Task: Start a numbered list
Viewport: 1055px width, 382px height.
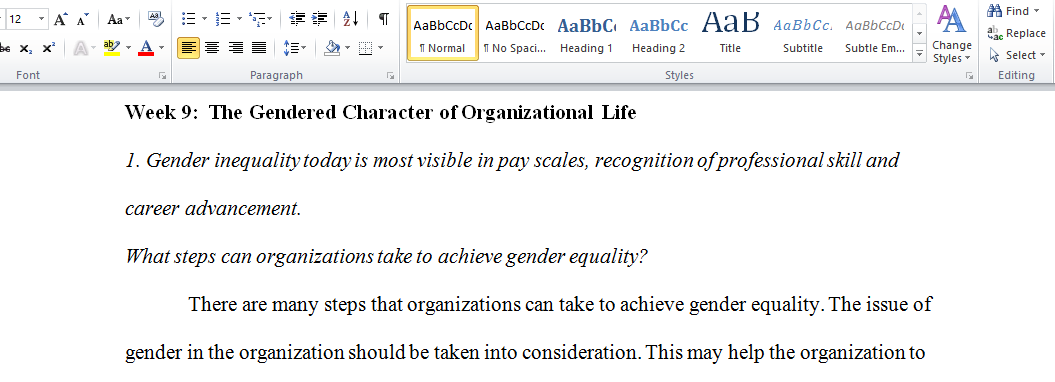Action: [223, 20]
